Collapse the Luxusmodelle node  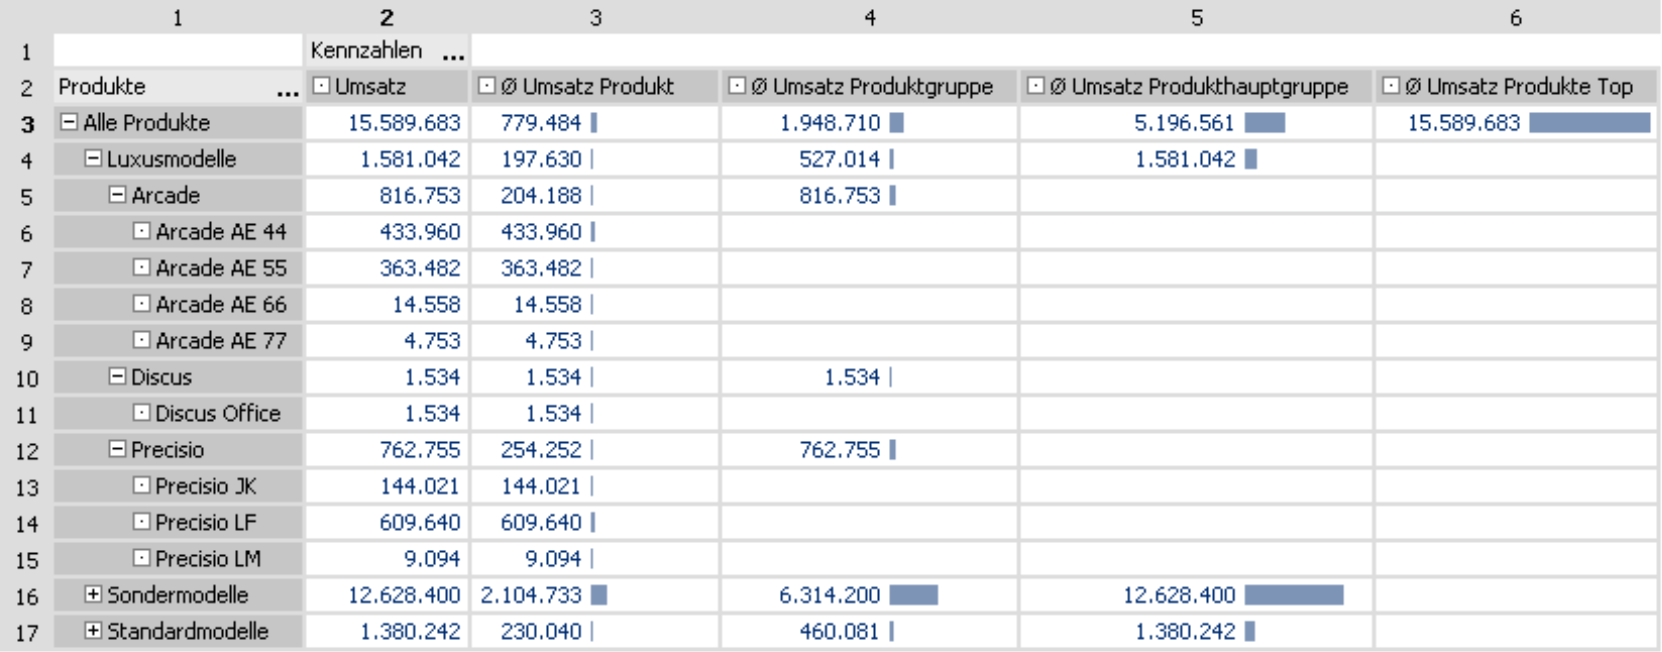[x=93, y=158]
